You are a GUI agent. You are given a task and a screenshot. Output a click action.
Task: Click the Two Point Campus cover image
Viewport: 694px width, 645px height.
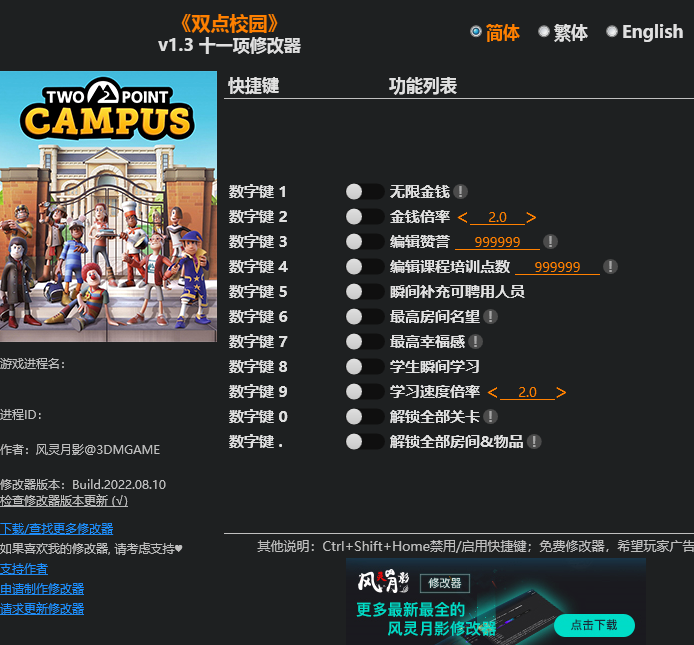[x=108, y=206]
